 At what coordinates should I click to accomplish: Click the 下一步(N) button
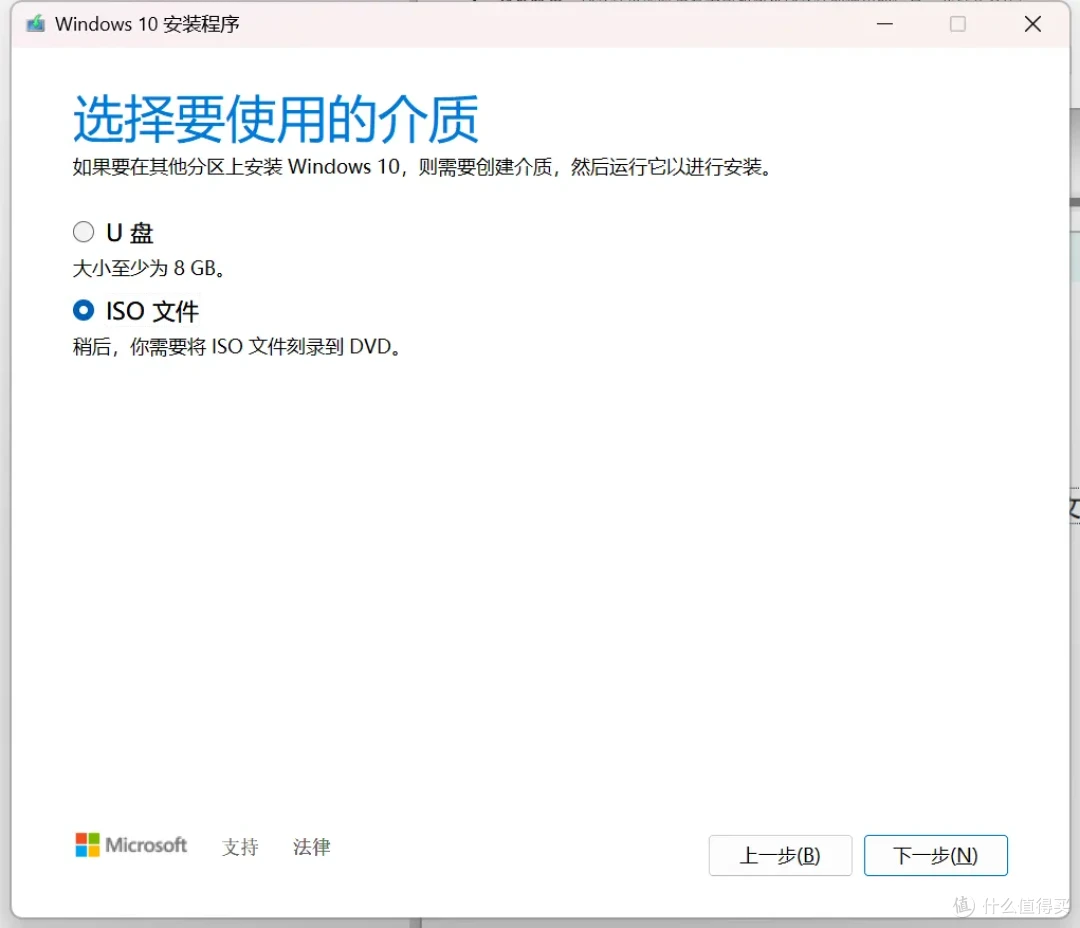click(x=935, y=855)
